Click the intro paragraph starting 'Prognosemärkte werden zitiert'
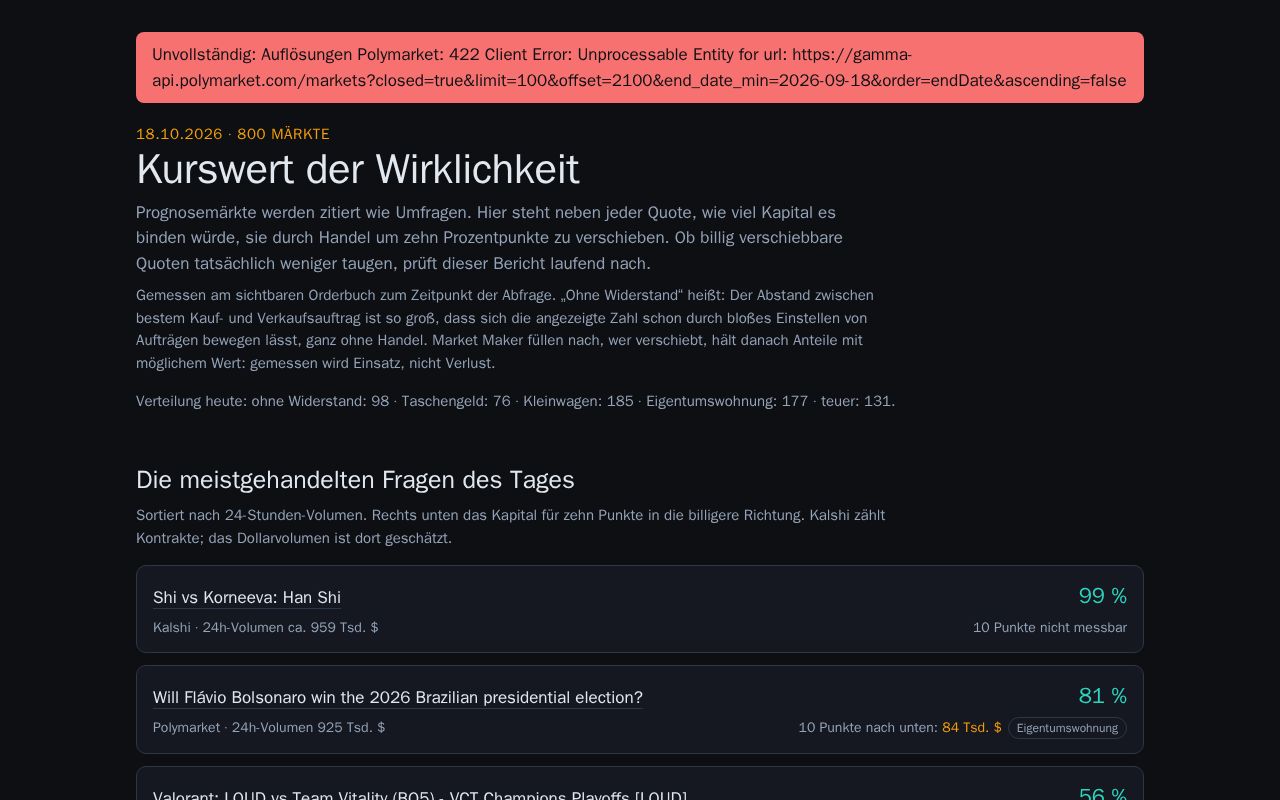Viewport: 1280px width, 800px height. coord(490,238)
